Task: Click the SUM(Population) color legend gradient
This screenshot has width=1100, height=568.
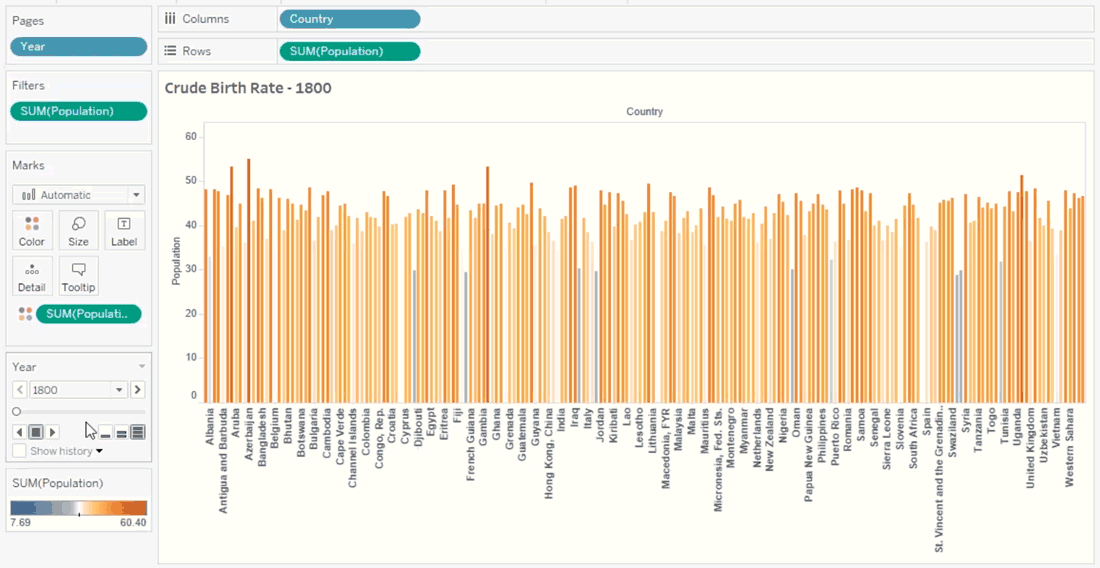Action: tap(78, 508)
